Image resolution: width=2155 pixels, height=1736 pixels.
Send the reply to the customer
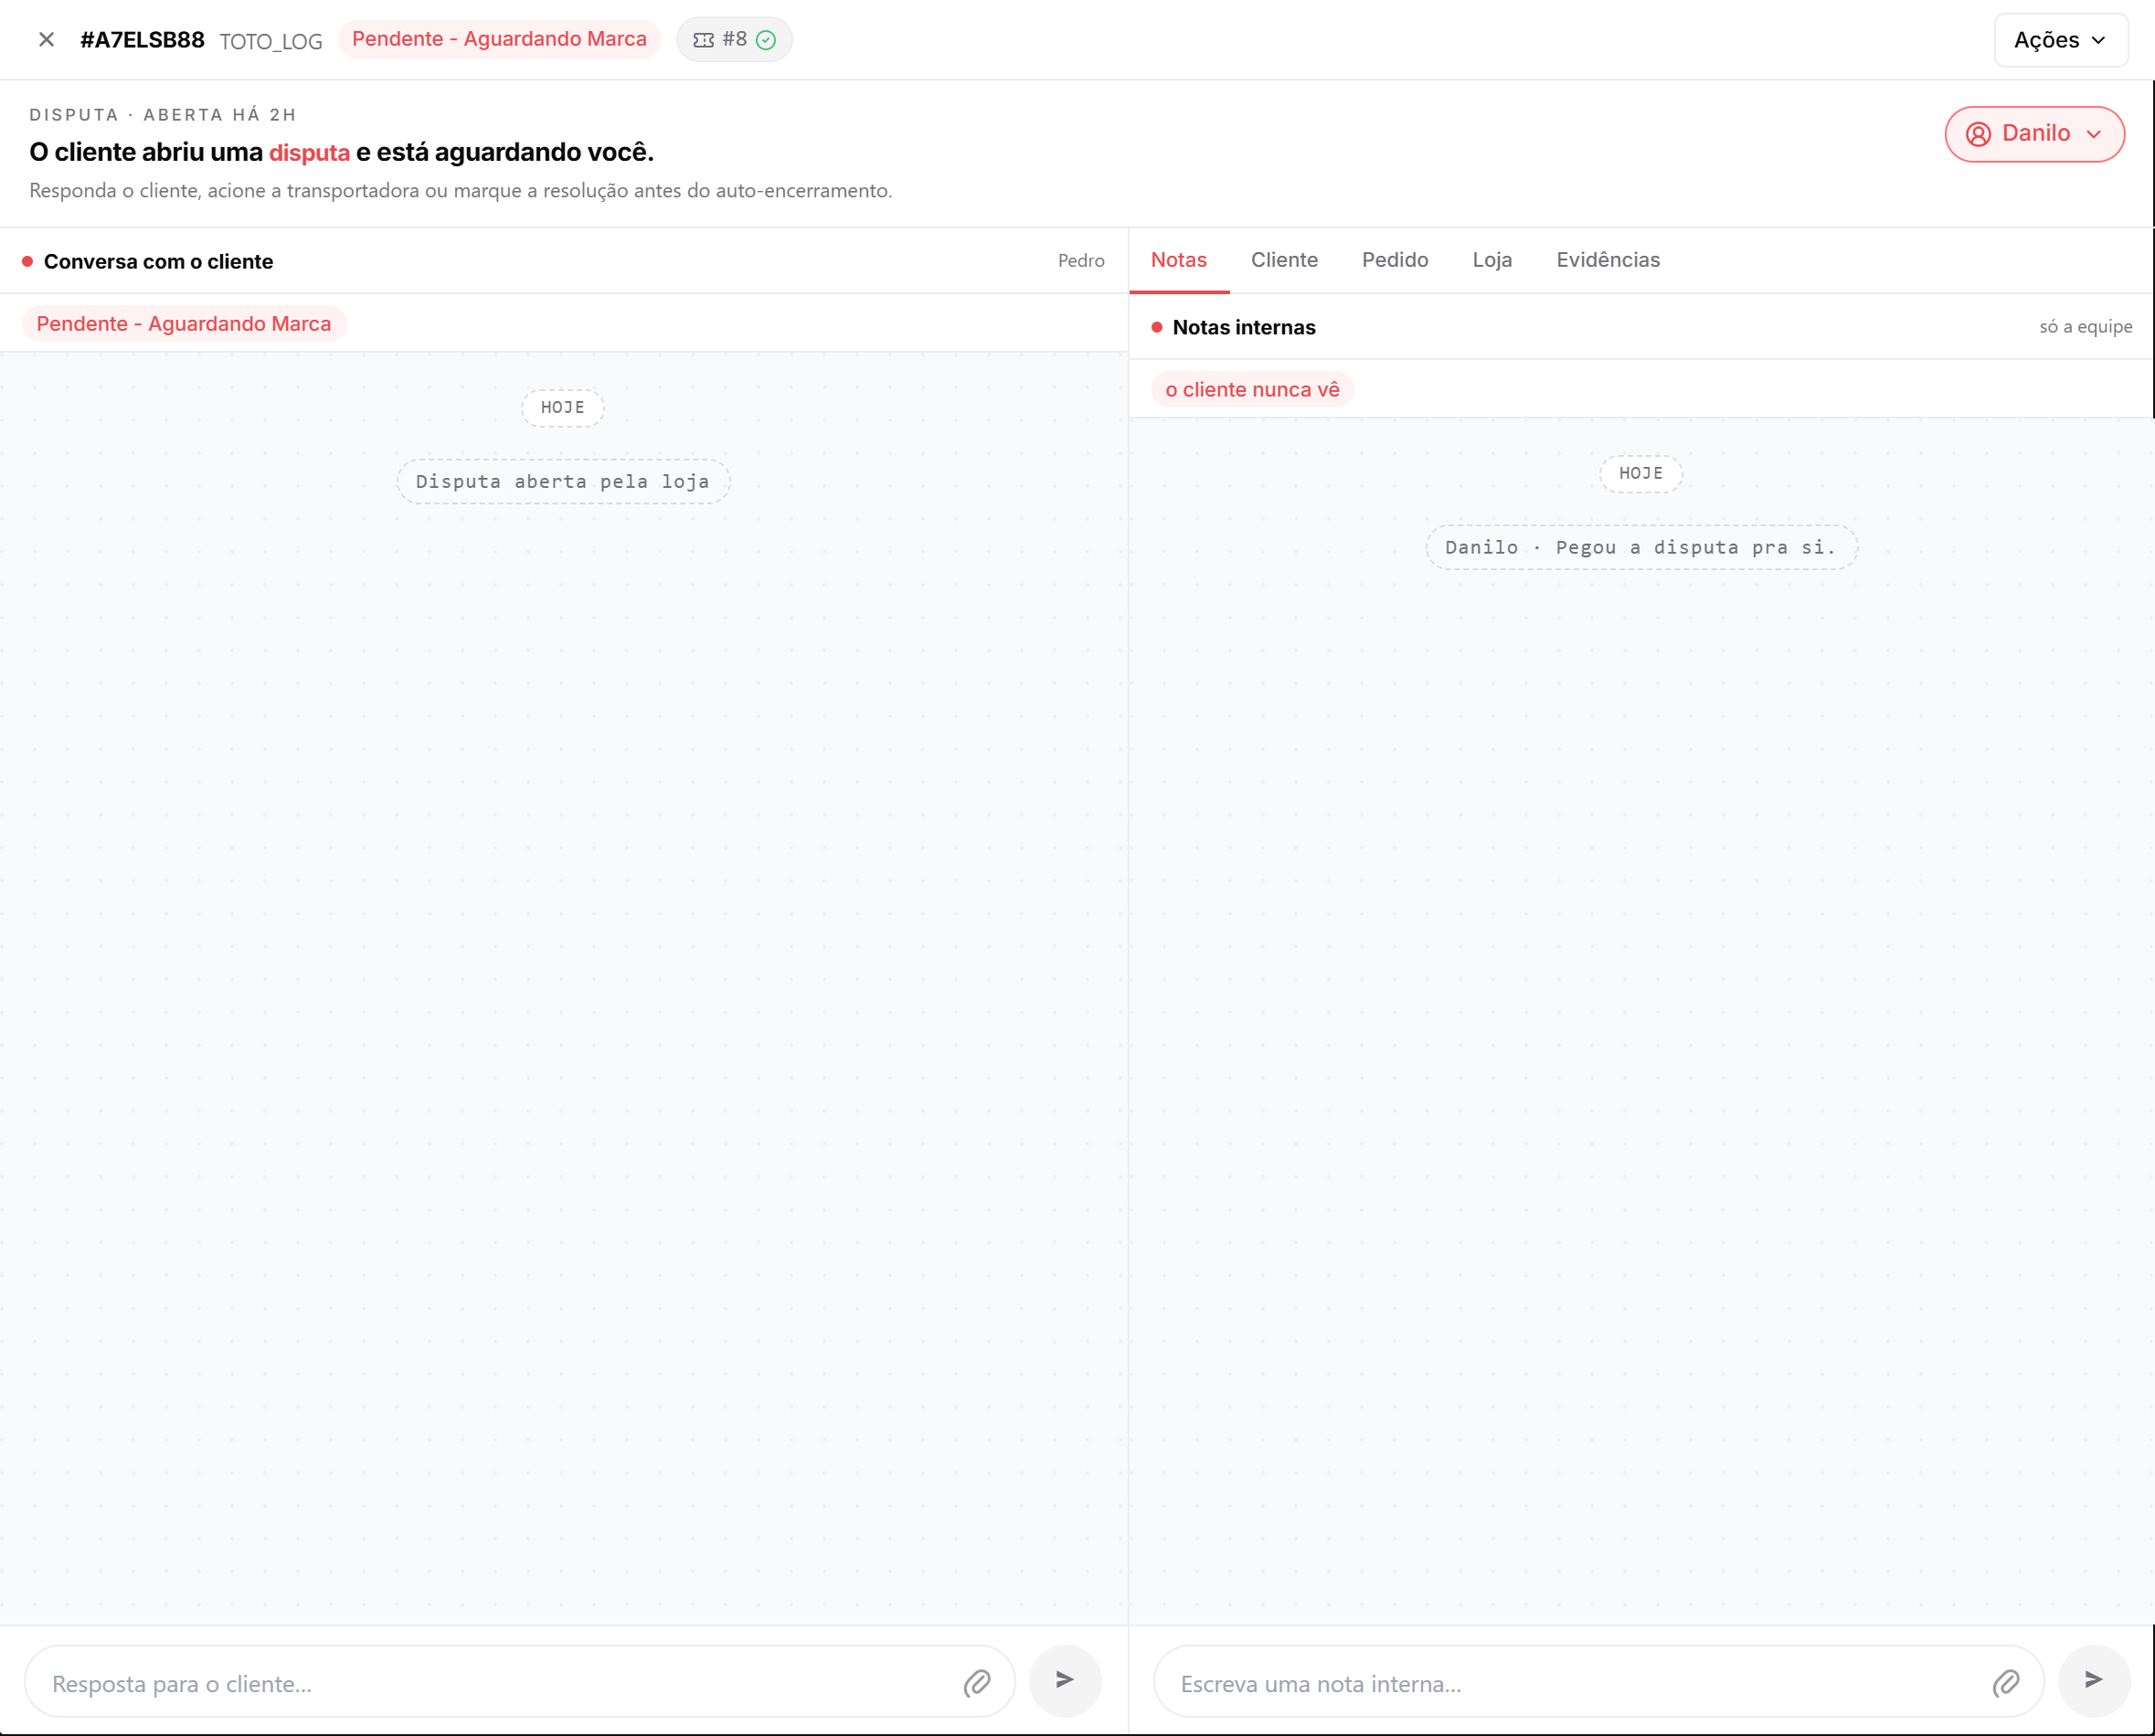click(x=1065, y=1680)
